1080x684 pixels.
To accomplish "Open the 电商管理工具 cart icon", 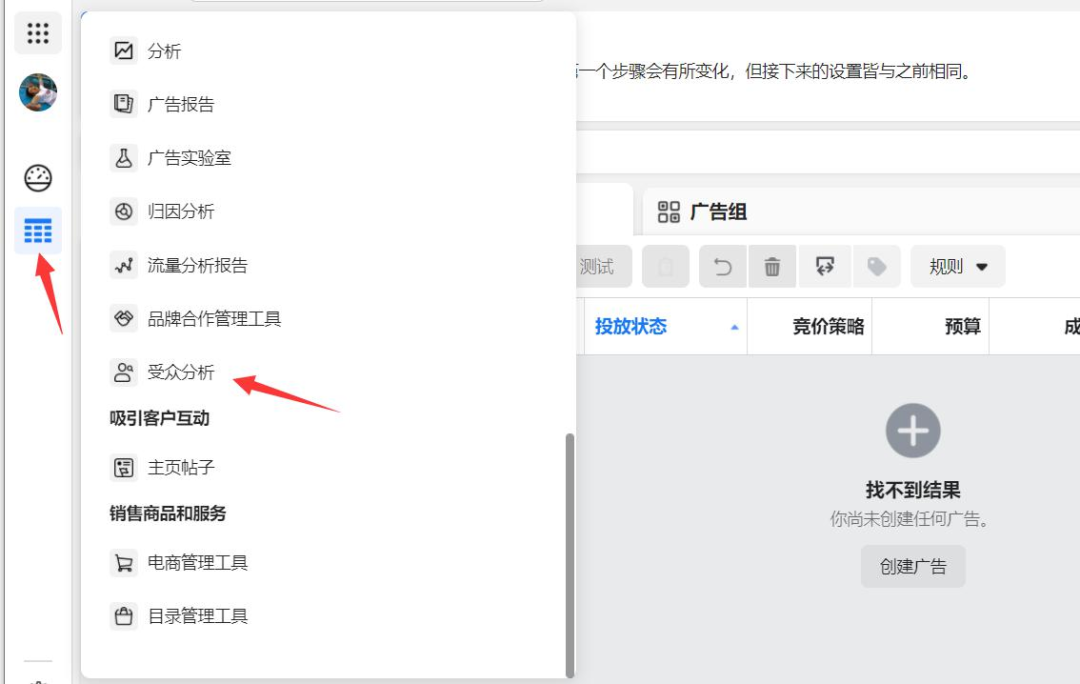I will click(124, 562).
